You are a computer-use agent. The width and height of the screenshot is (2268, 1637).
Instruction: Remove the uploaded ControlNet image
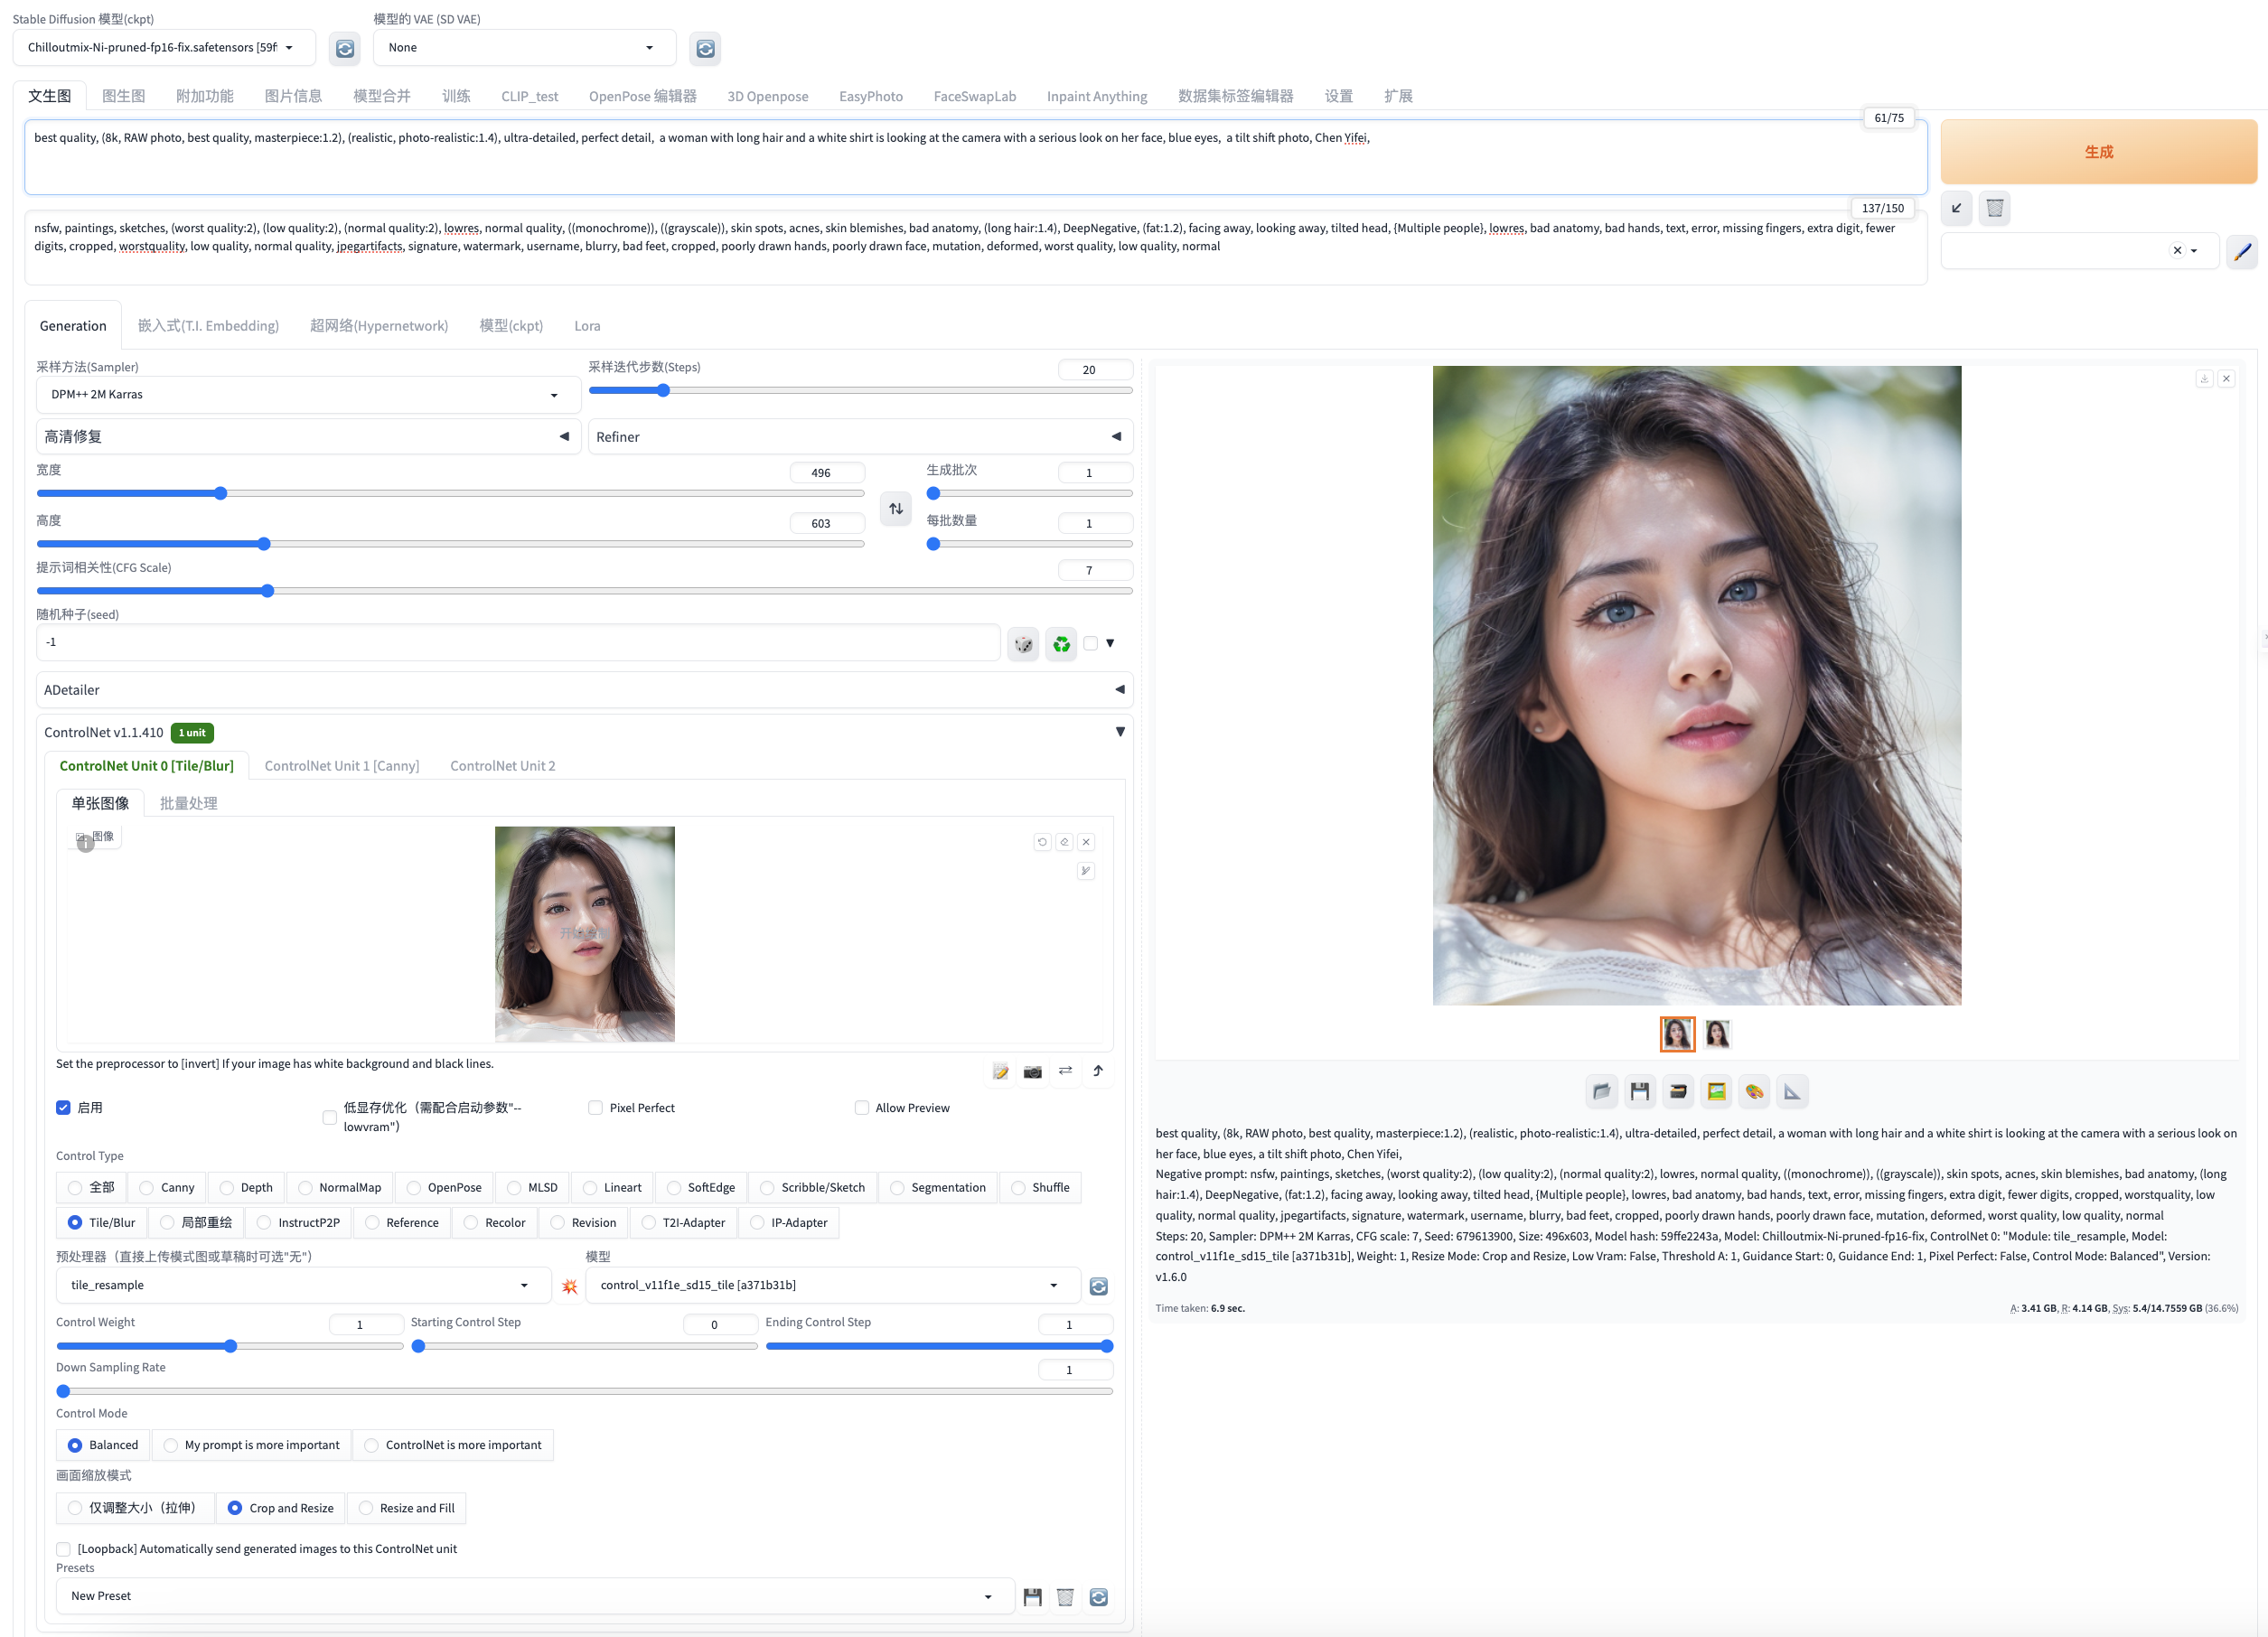1086,842
